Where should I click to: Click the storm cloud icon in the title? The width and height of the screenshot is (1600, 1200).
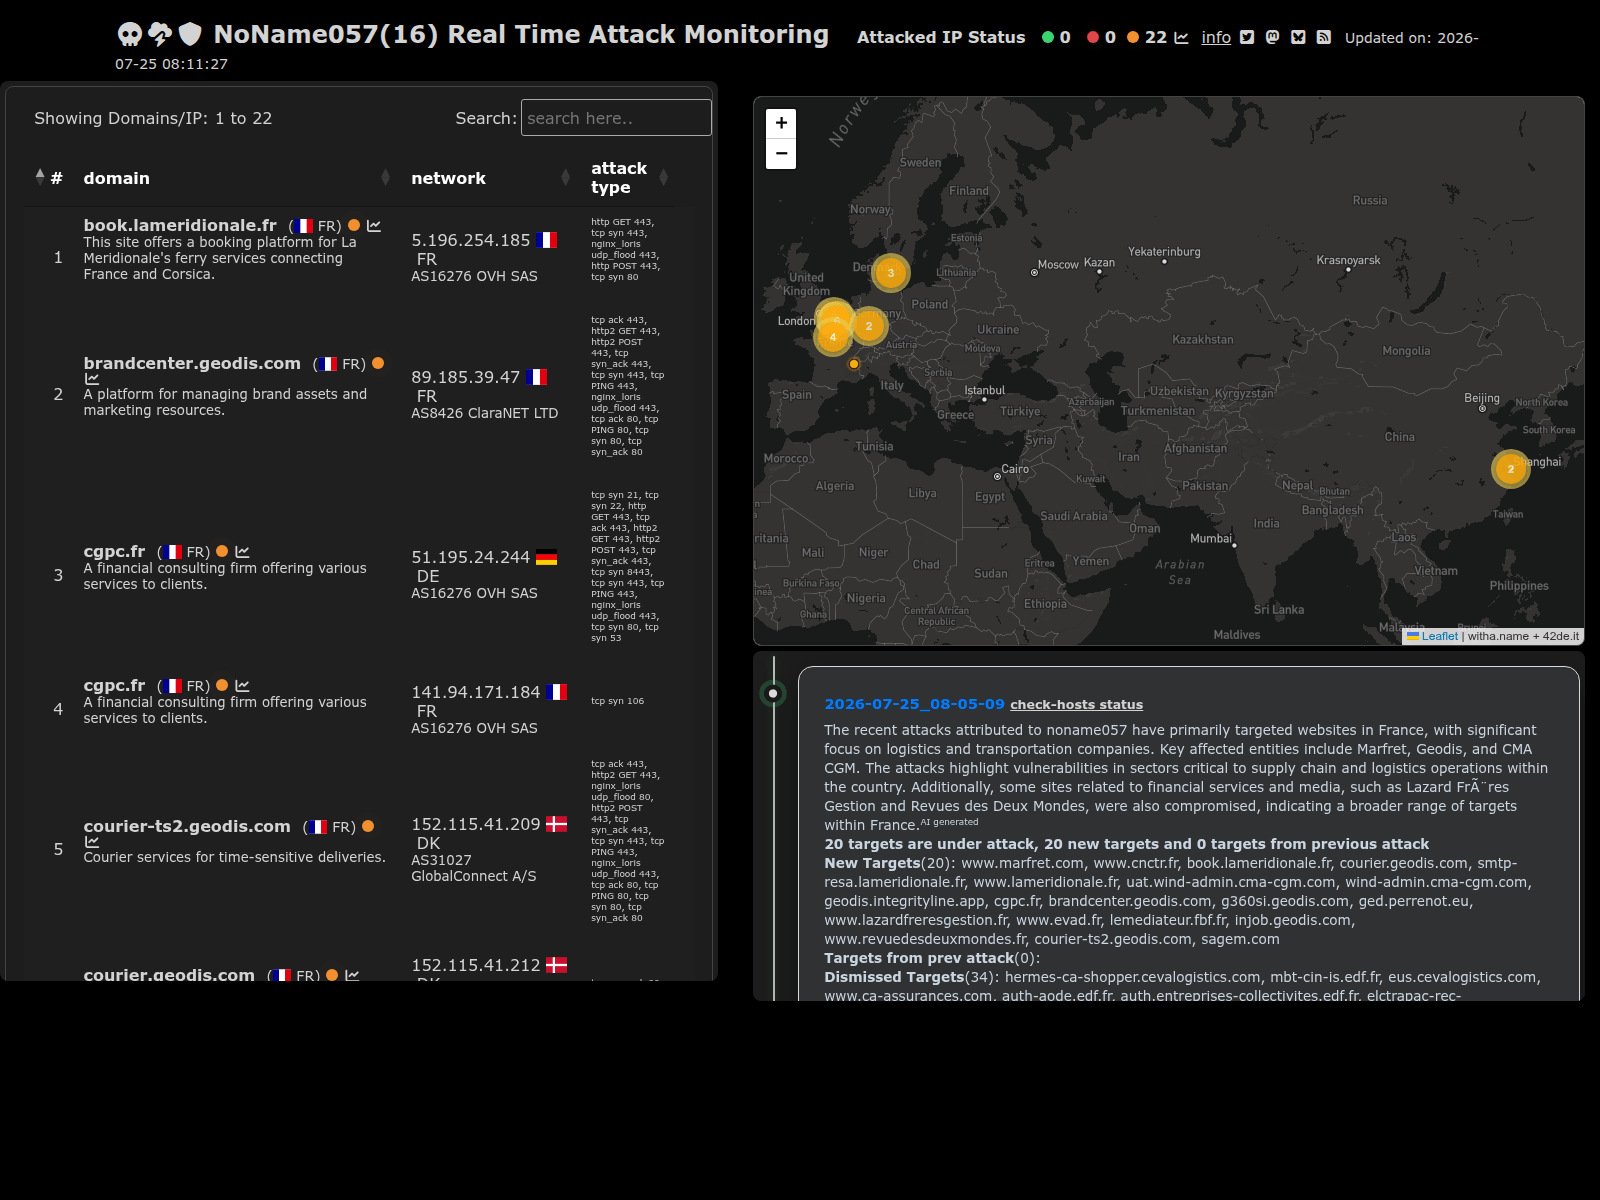click(160, 35)
